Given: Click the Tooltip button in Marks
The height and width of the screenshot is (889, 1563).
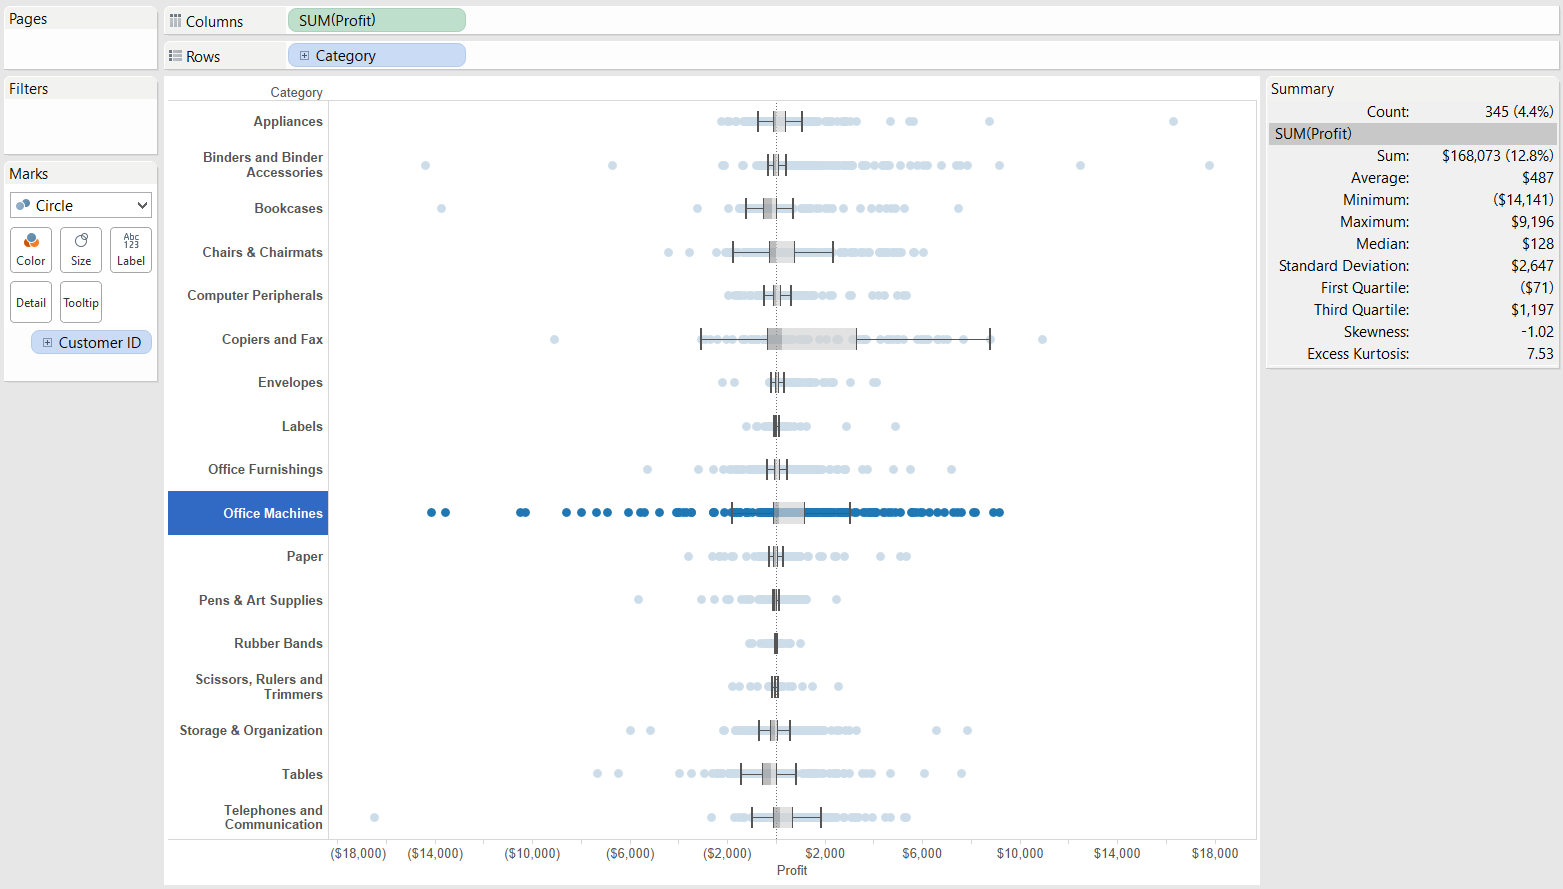Looking at the screenshot, I should point(81,302).
